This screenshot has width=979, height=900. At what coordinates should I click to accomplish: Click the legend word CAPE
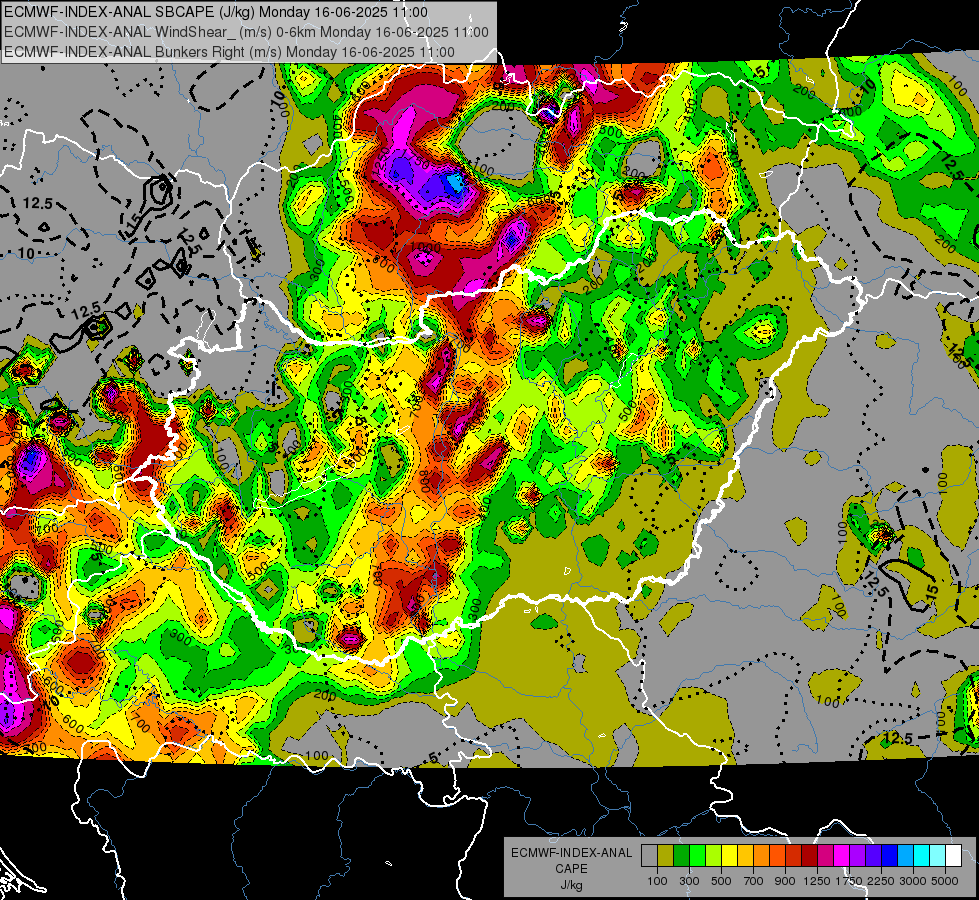[571, 869]
